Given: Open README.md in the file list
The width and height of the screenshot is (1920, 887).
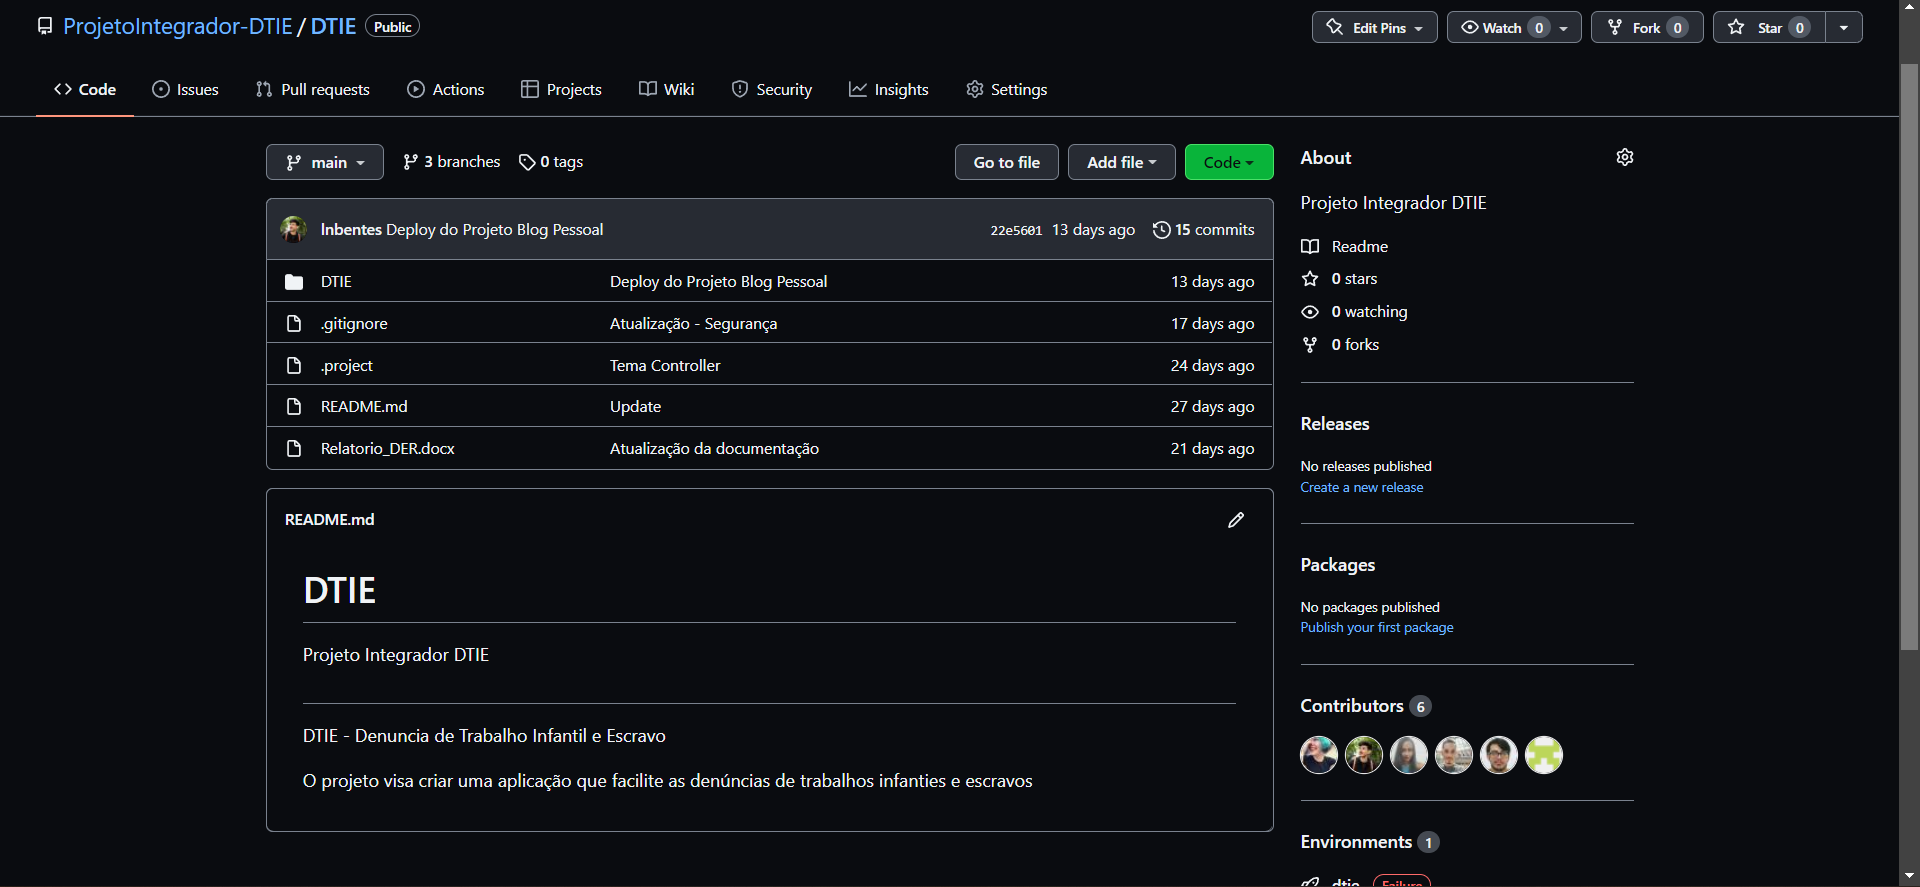Looking at the screenshot, I should coord(364,407).
